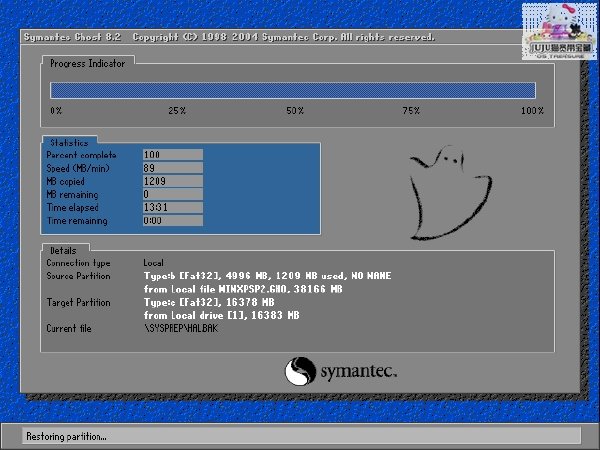Click the Local drive [1] 16383 MB line

pyautogui.click(x=222, y=315)
